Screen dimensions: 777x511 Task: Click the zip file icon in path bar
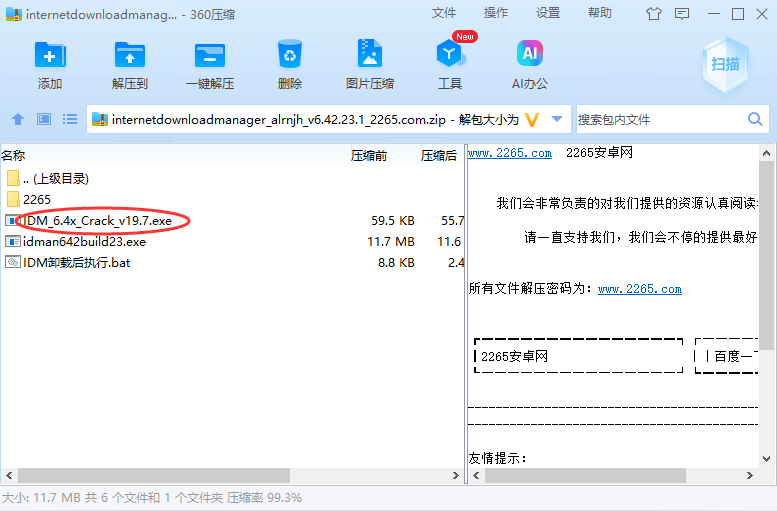point(100,119)
